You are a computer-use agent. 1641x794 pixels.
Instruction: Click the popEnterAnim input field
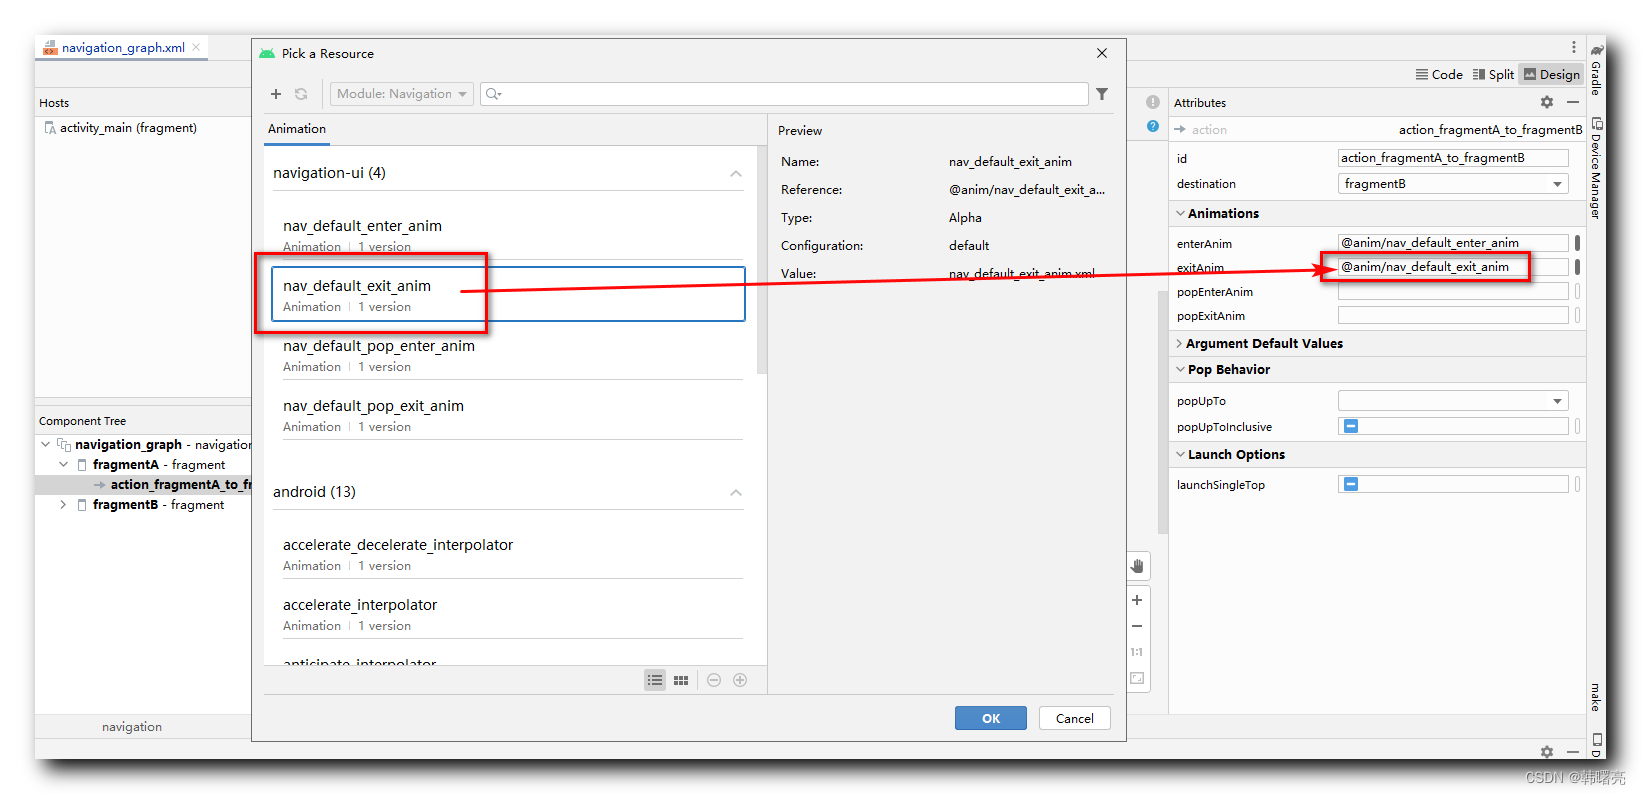point(1453,291)
